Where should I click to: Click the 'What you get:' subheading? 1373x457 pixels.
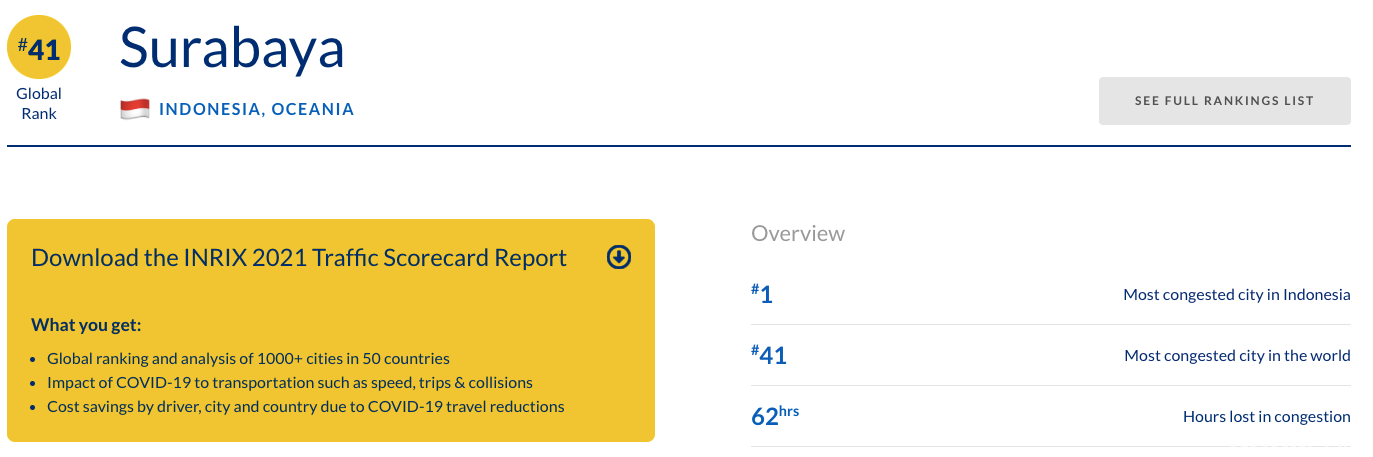click(x=86, y=325)
